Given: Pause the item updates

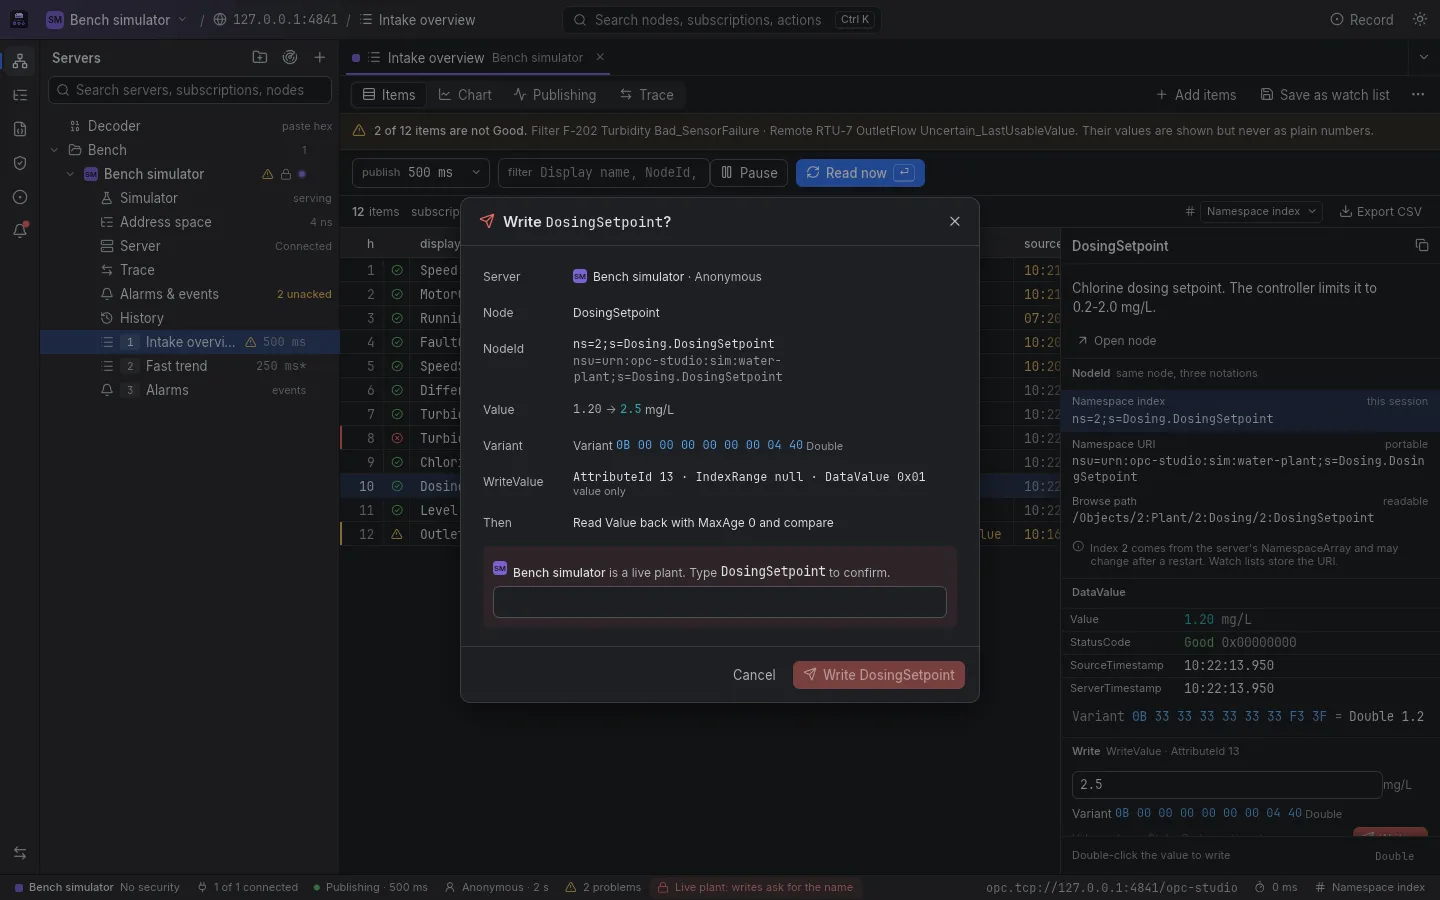Looking at the screenshot, I should [750, 173].
